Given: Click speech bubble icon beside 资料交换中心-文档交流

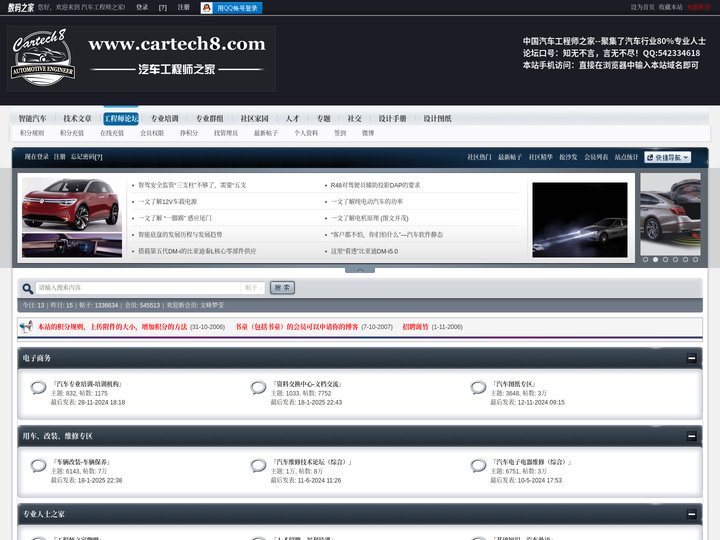Looking at the screenshot, I should point(259,388).
